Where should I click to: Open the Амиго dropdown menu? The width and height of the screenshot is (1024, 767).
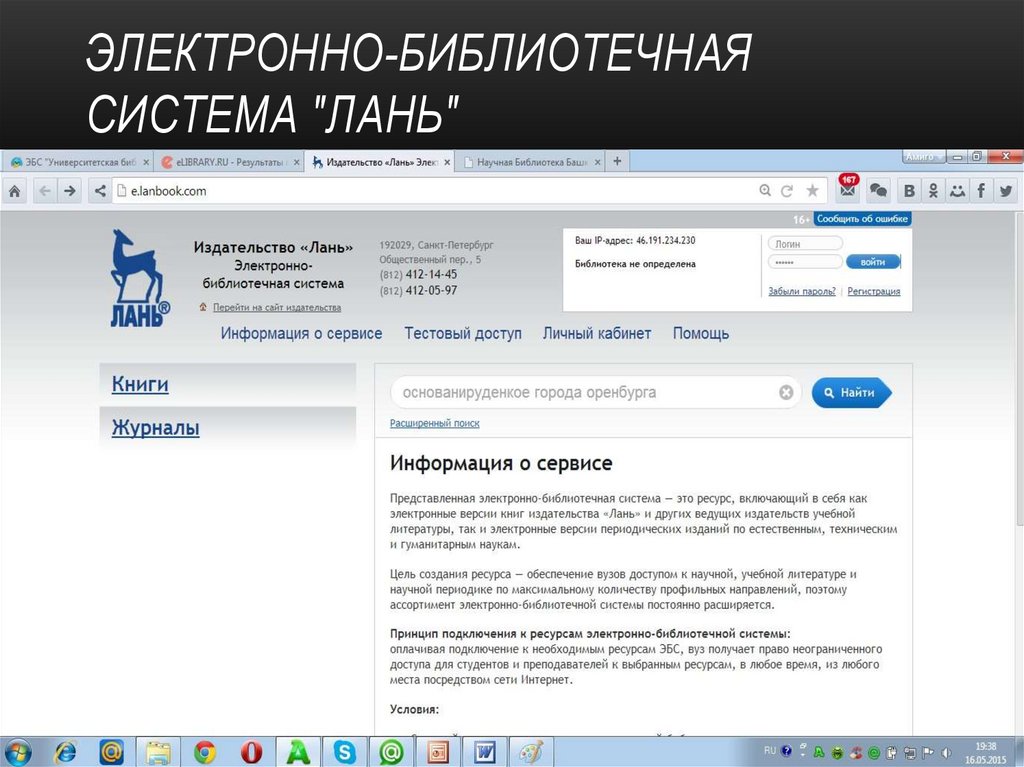923,157
